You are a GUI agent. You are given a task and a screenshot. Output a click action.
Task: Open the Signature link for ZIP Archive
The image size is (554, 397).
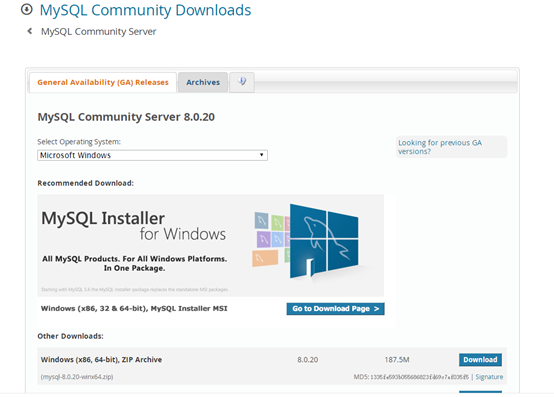click(x=489, y=377)
